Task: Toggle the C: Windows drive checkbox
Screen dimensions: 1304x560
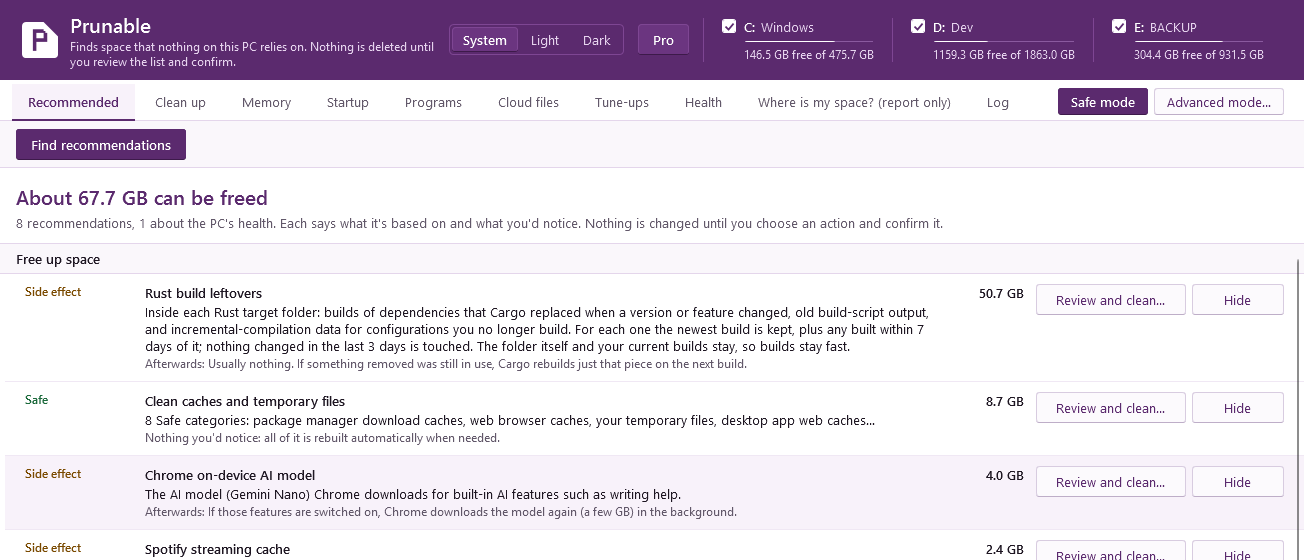Action: pos(729,27)
